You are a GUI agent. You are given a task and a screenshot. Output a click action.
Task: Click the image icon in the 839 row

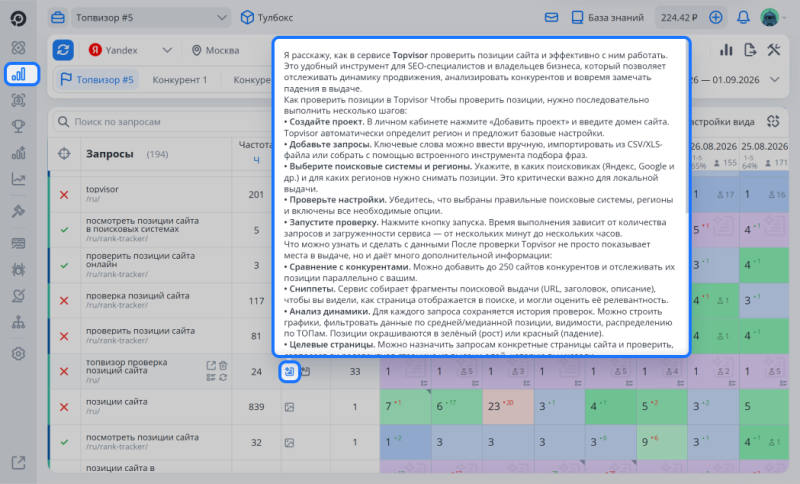(289, 407)
